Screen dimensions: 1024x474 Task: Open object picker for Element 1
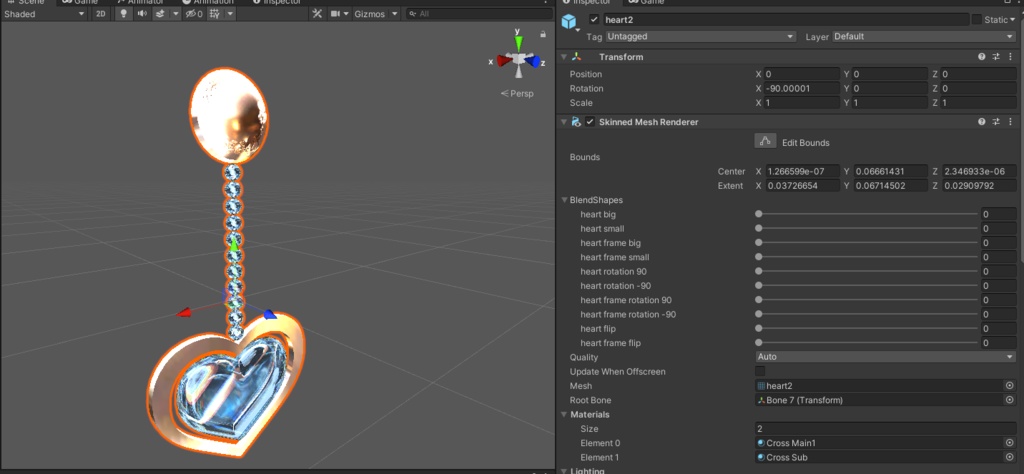tap(1010, 457)
